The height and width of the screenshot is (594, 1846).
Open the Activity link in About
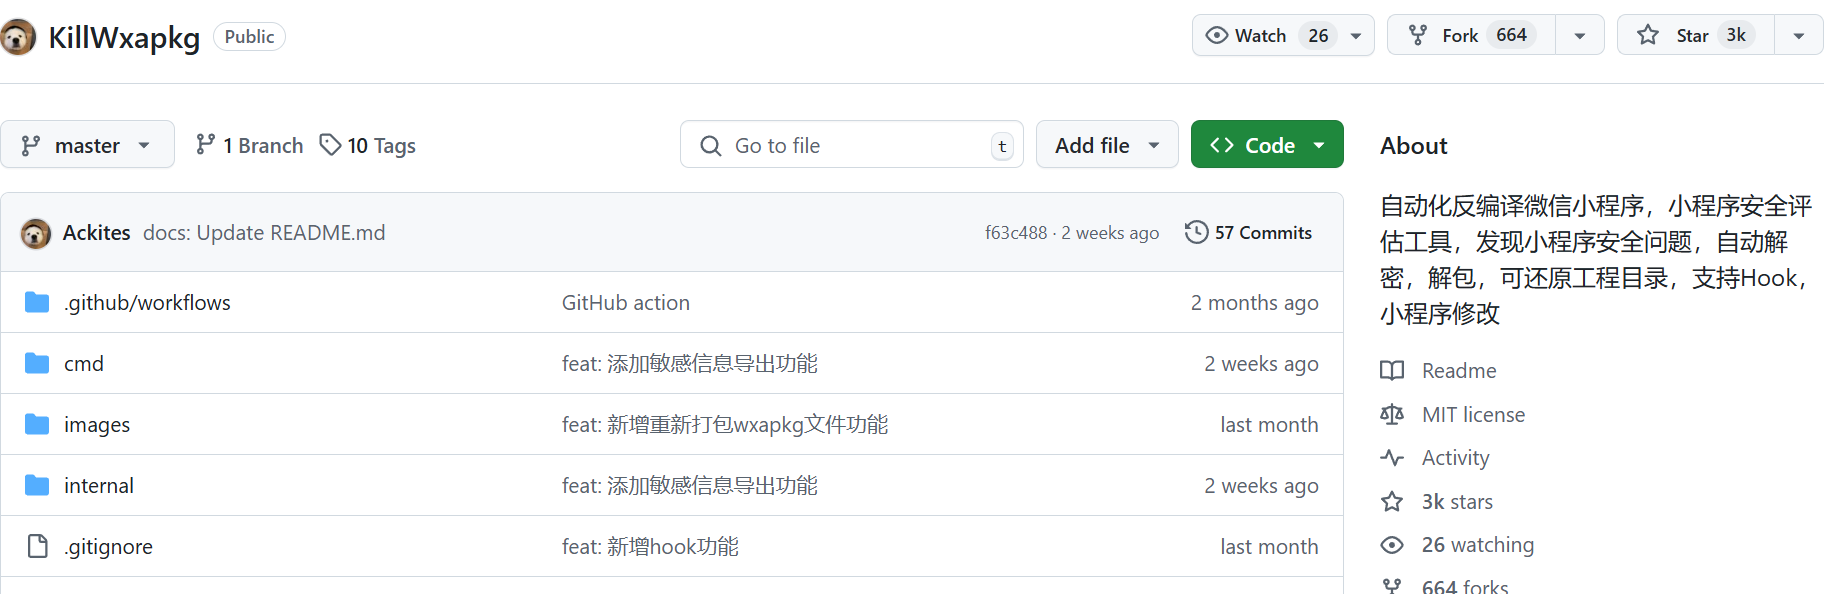tap(1455, 458)
